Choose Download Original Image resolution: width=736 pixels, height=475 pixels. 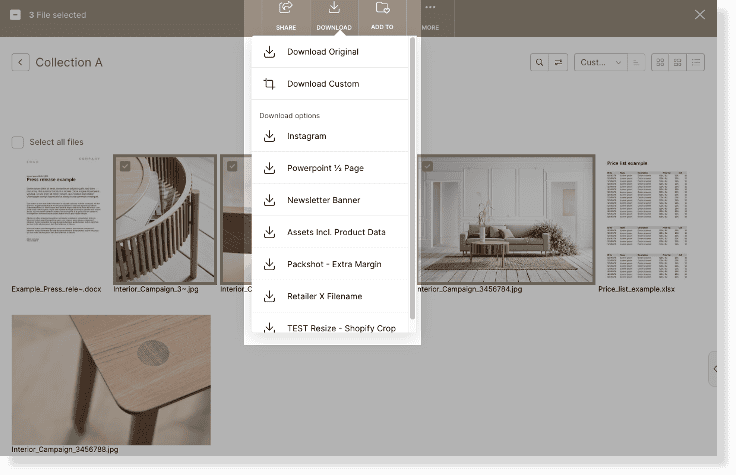tap(330, 52)
